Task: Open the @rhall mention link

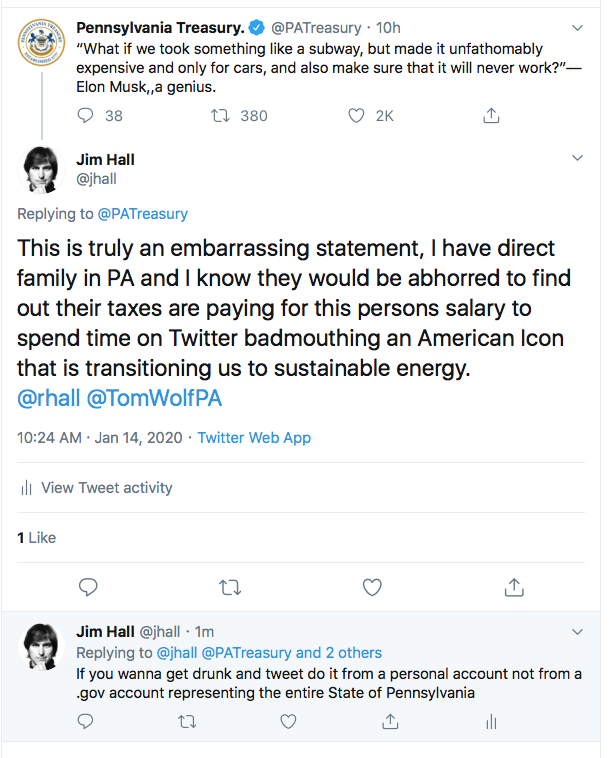Action: 49,397
